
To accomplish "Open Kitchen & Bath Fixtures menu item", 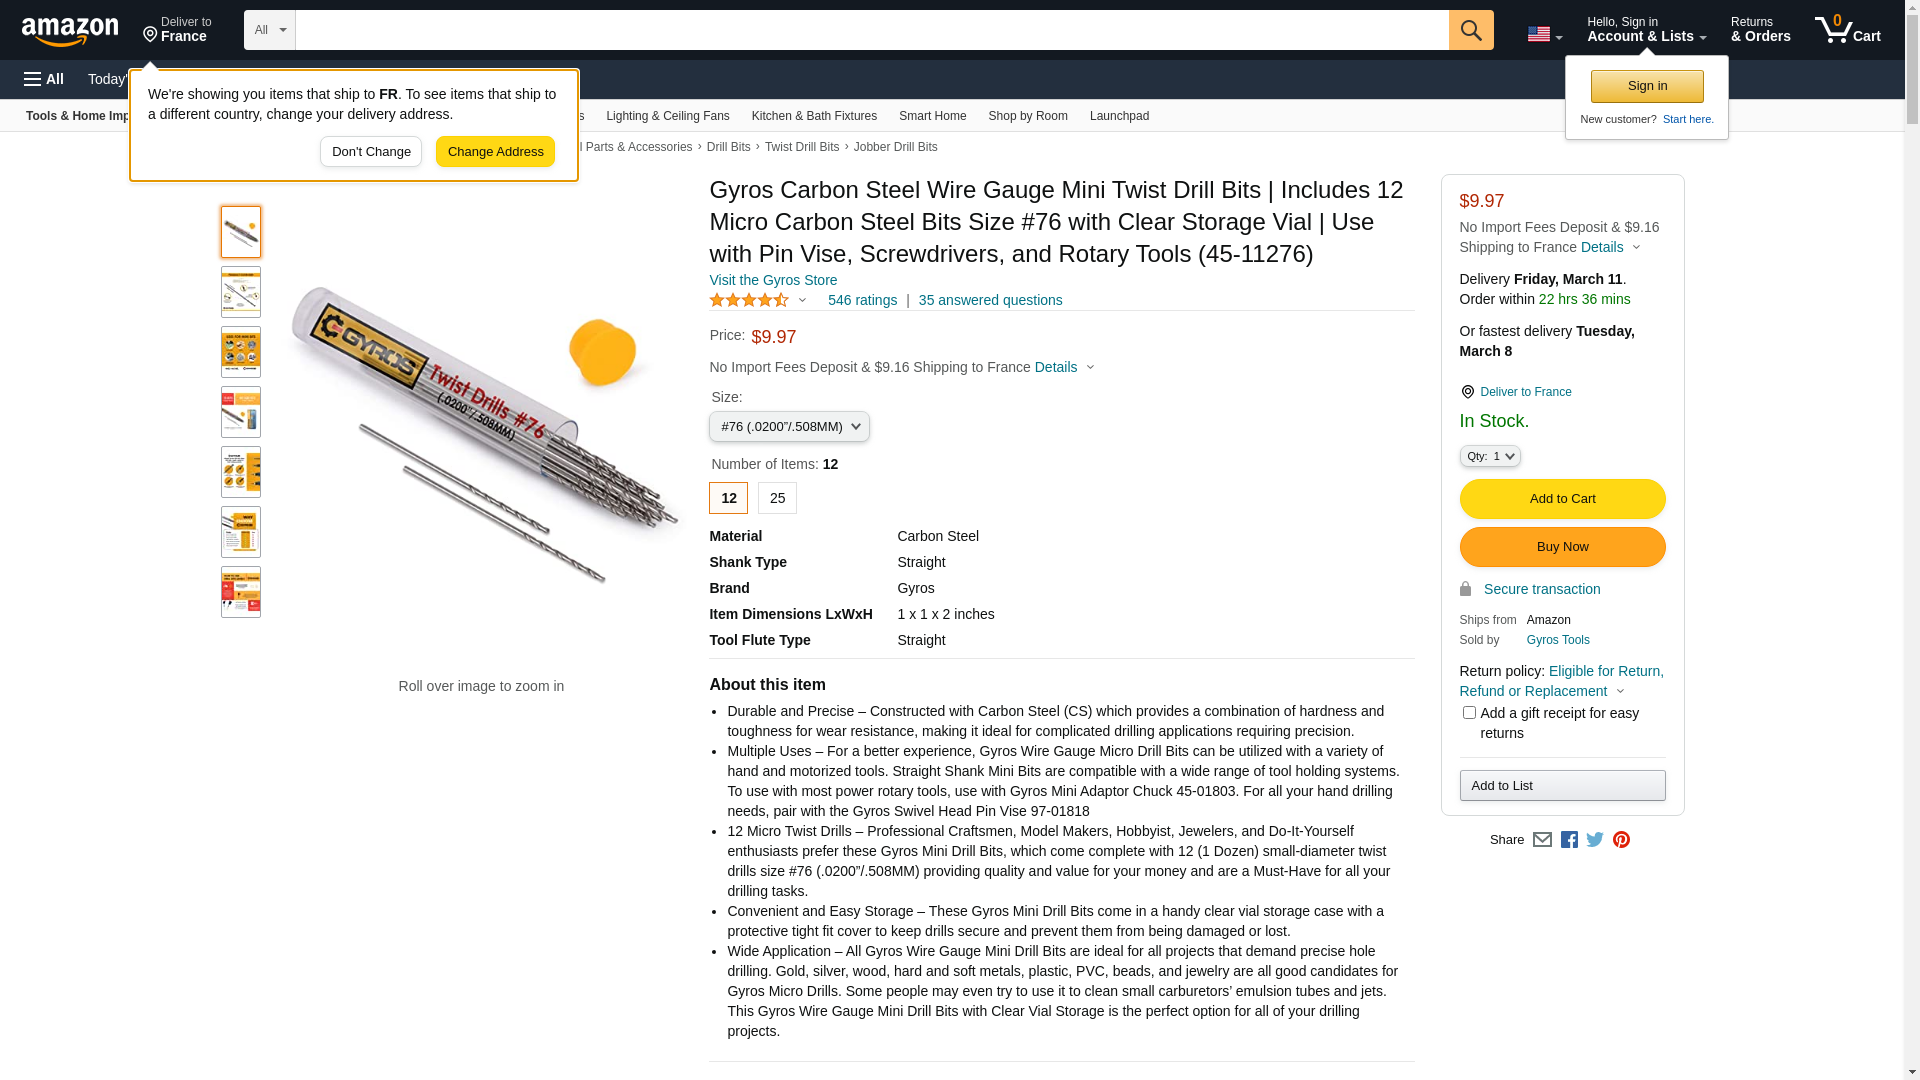I will tap(814, 116).
